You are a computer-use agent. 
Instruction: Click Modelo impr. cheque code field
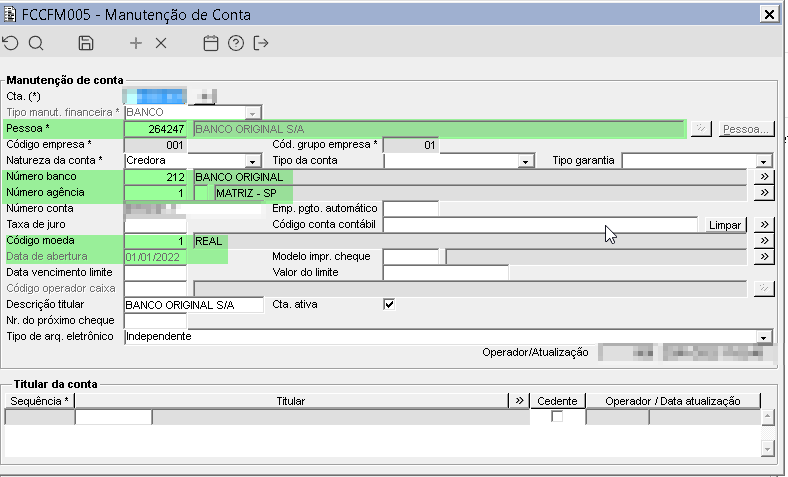[x=411, y=257]
